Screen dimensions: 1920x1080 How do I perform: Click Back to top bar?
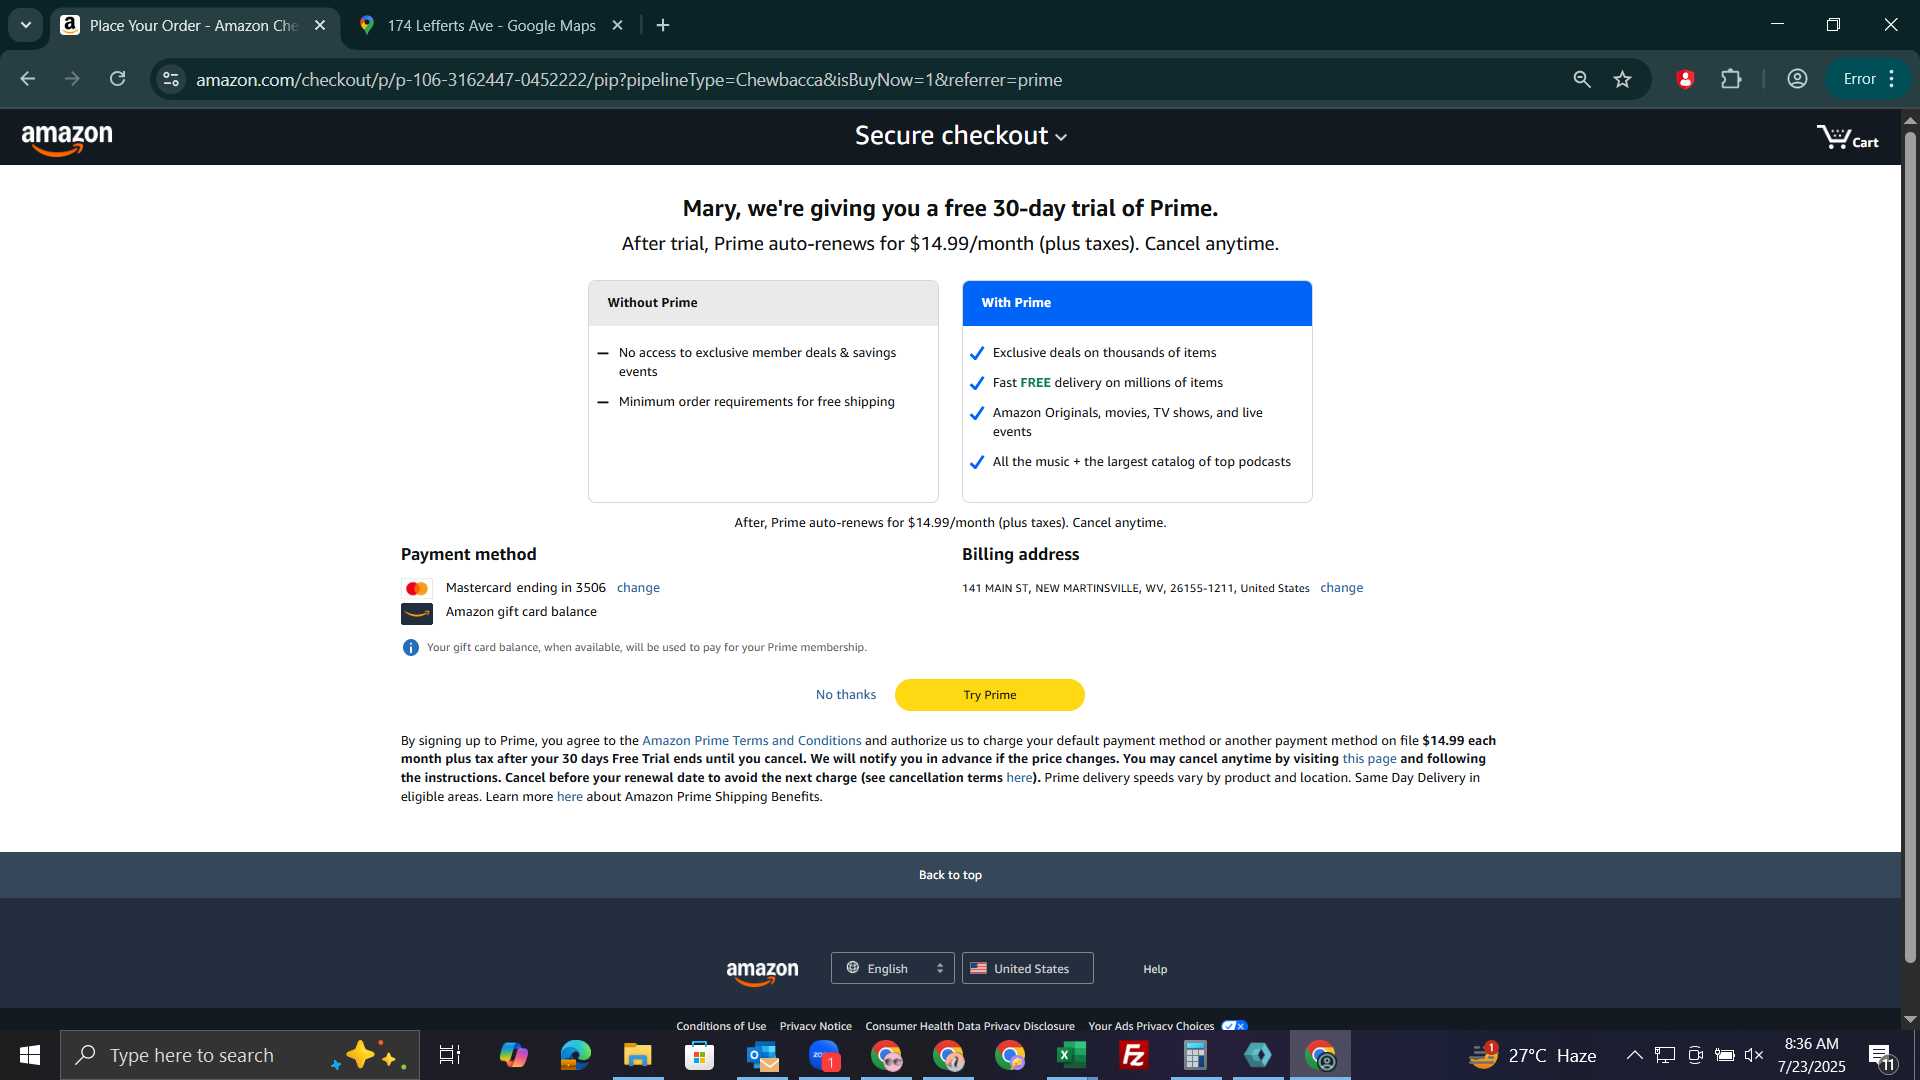tap(950, 875)
